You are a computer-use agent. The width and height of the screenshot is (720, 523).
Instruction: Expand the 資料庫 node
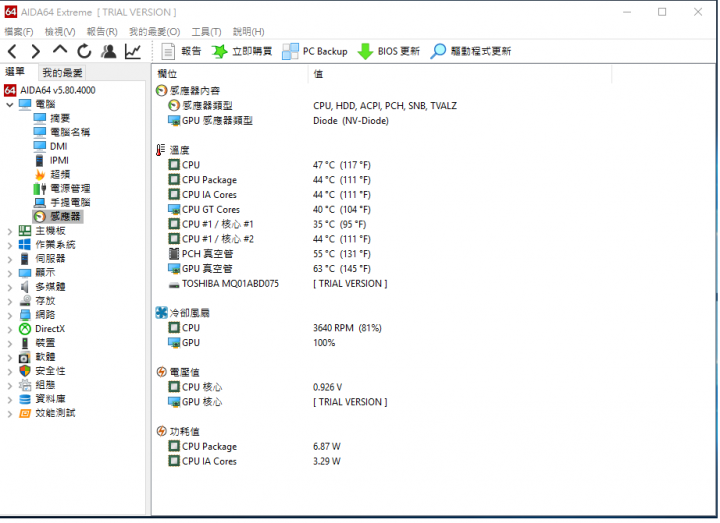click(10, 400)
